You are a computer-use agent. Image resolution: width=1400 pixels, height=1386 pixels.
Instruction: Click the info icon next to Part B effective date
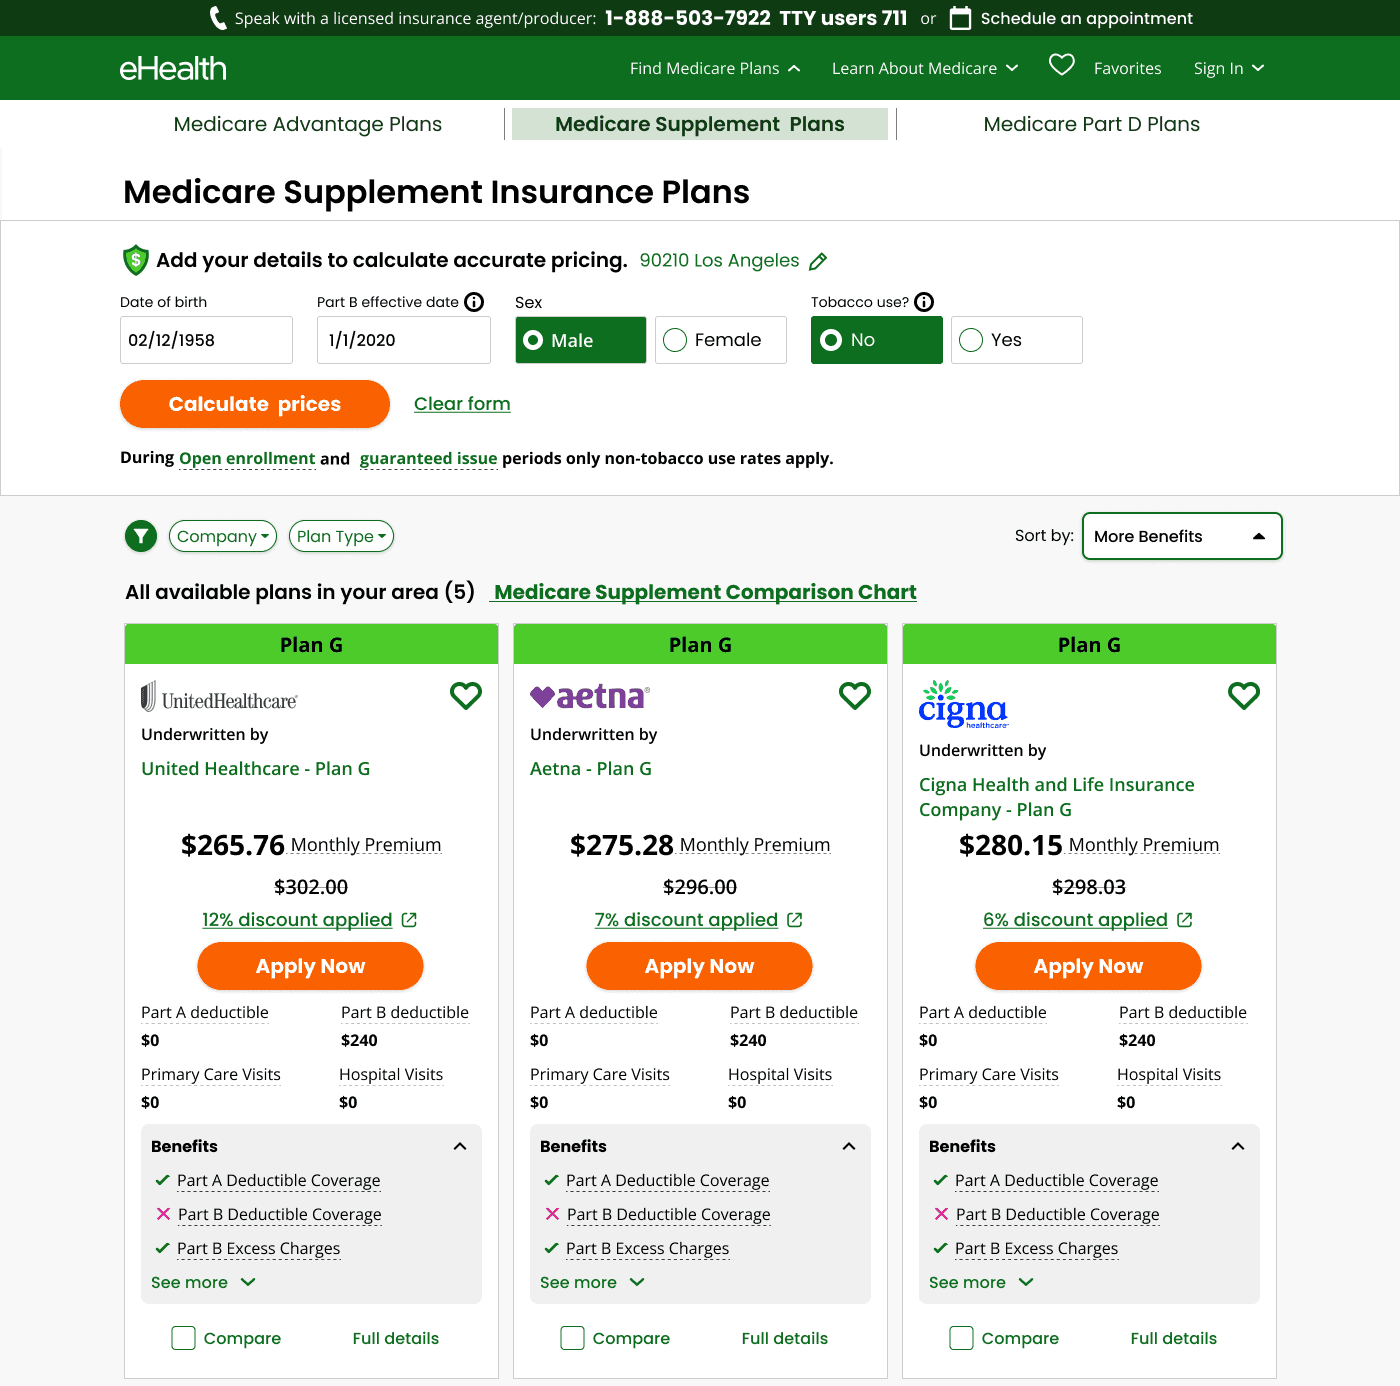pos(475,302)
